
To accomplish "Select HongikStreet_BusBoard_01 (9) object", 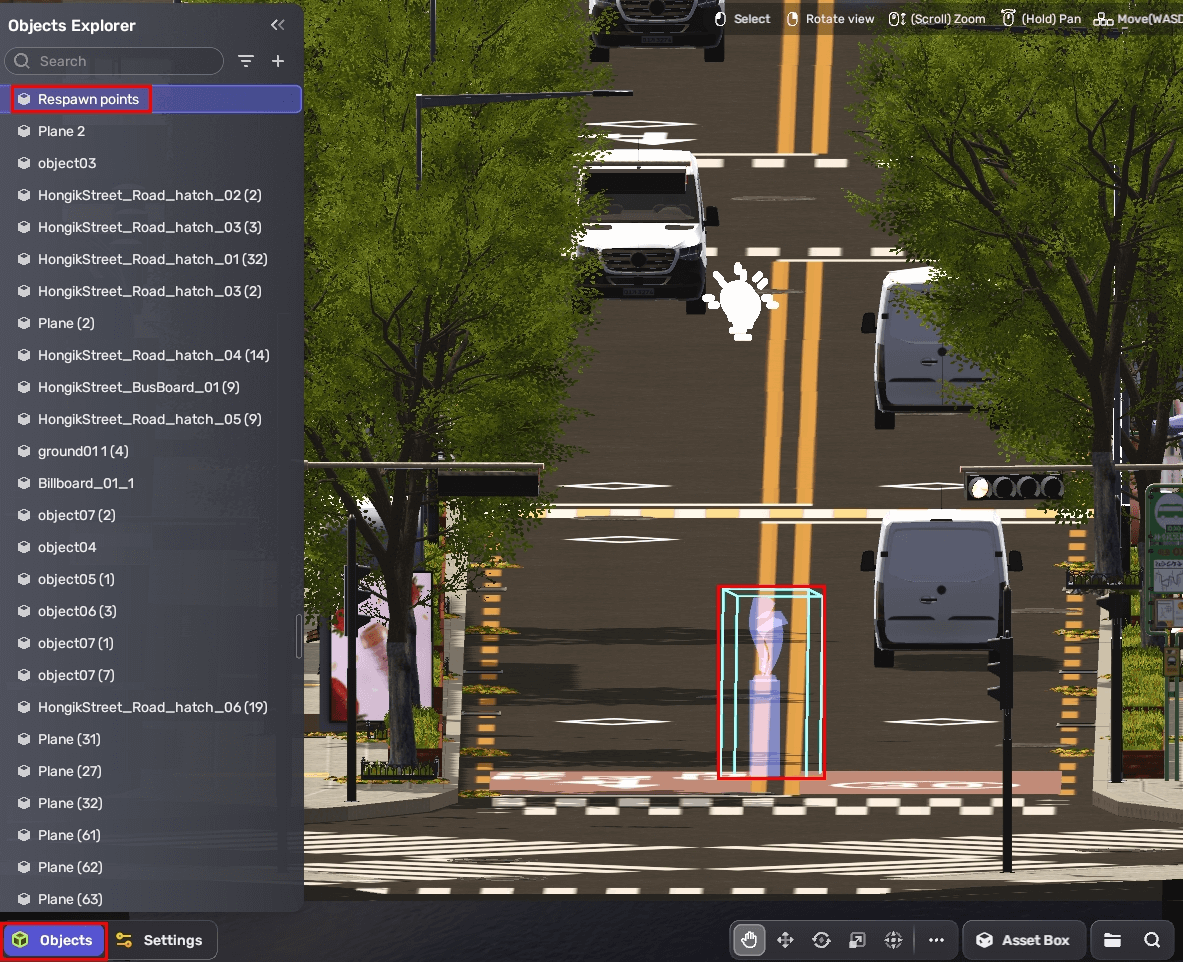I will pyautogui.click(x=138, y=387).
